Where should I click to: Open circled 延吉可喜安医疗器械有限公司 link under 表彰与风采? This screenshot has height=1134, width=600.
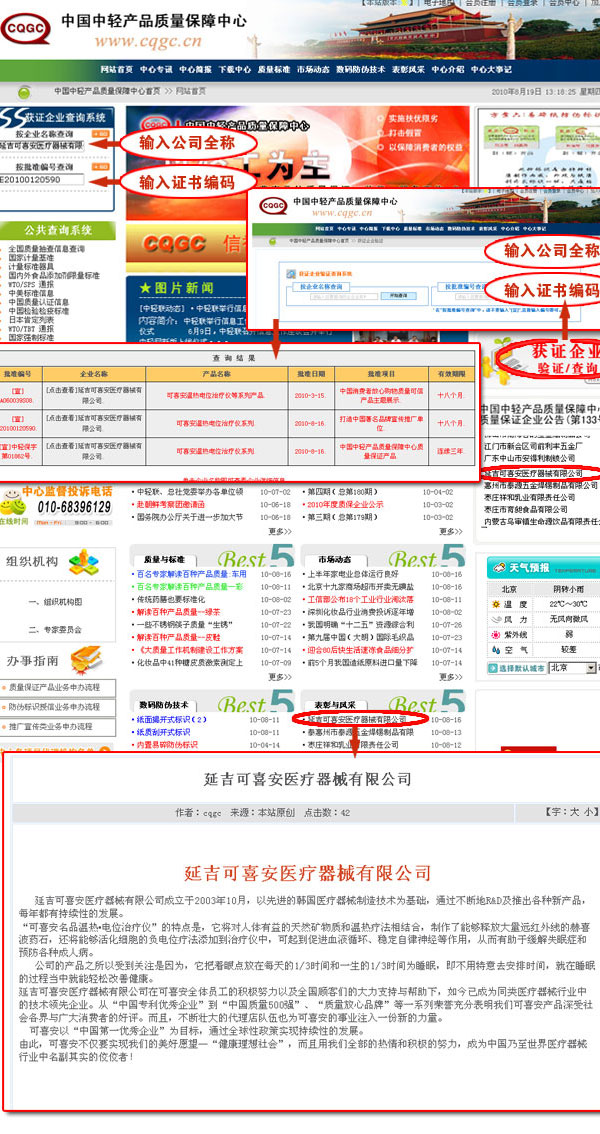click(x=358, y=720)
